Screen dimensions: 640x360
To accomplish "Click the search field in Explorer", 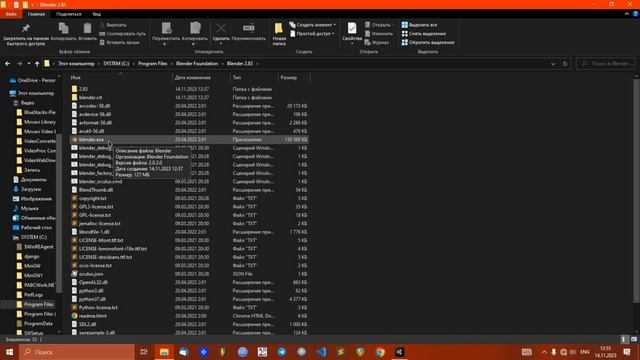I will click(x=605, y=64).
